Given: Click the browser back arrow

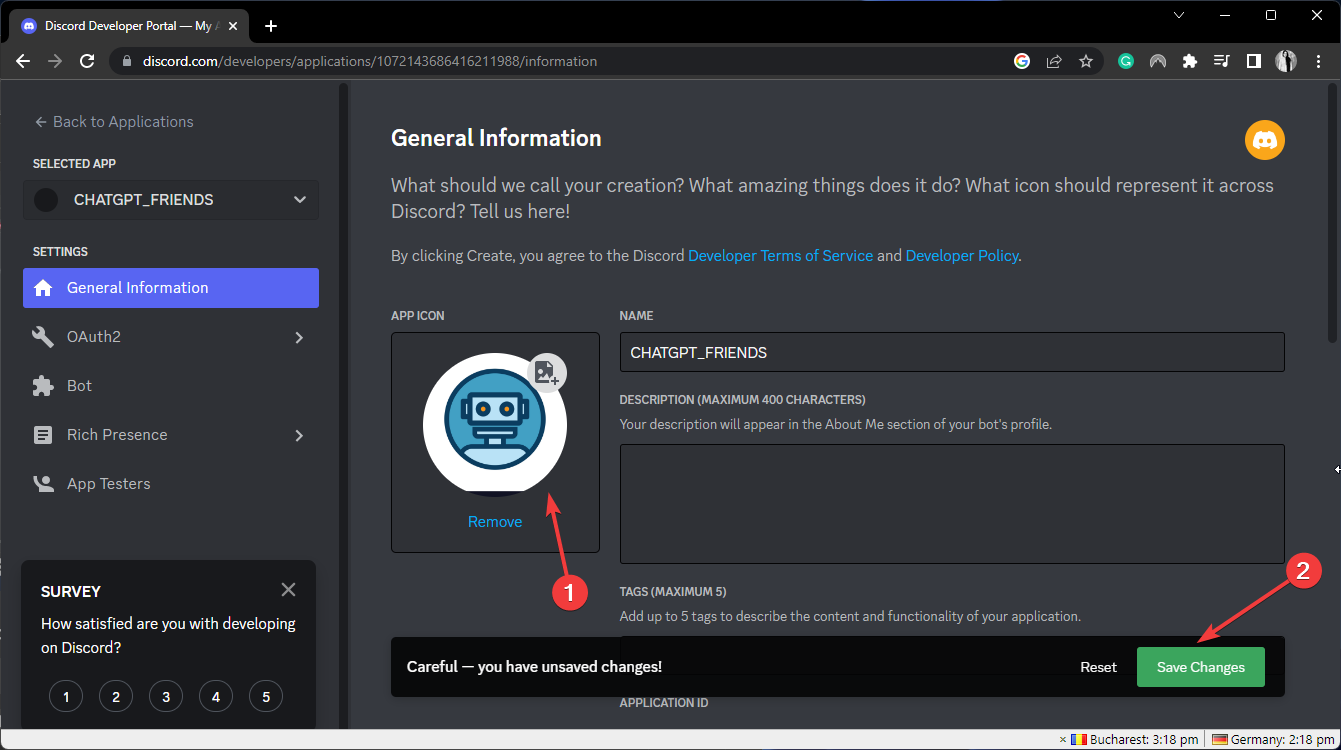Looking at the screenshot, I should pos(23,61).
